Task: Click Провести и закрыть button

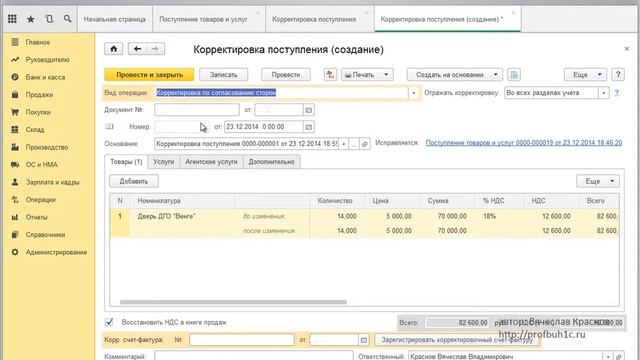Action: pos(149,75)
